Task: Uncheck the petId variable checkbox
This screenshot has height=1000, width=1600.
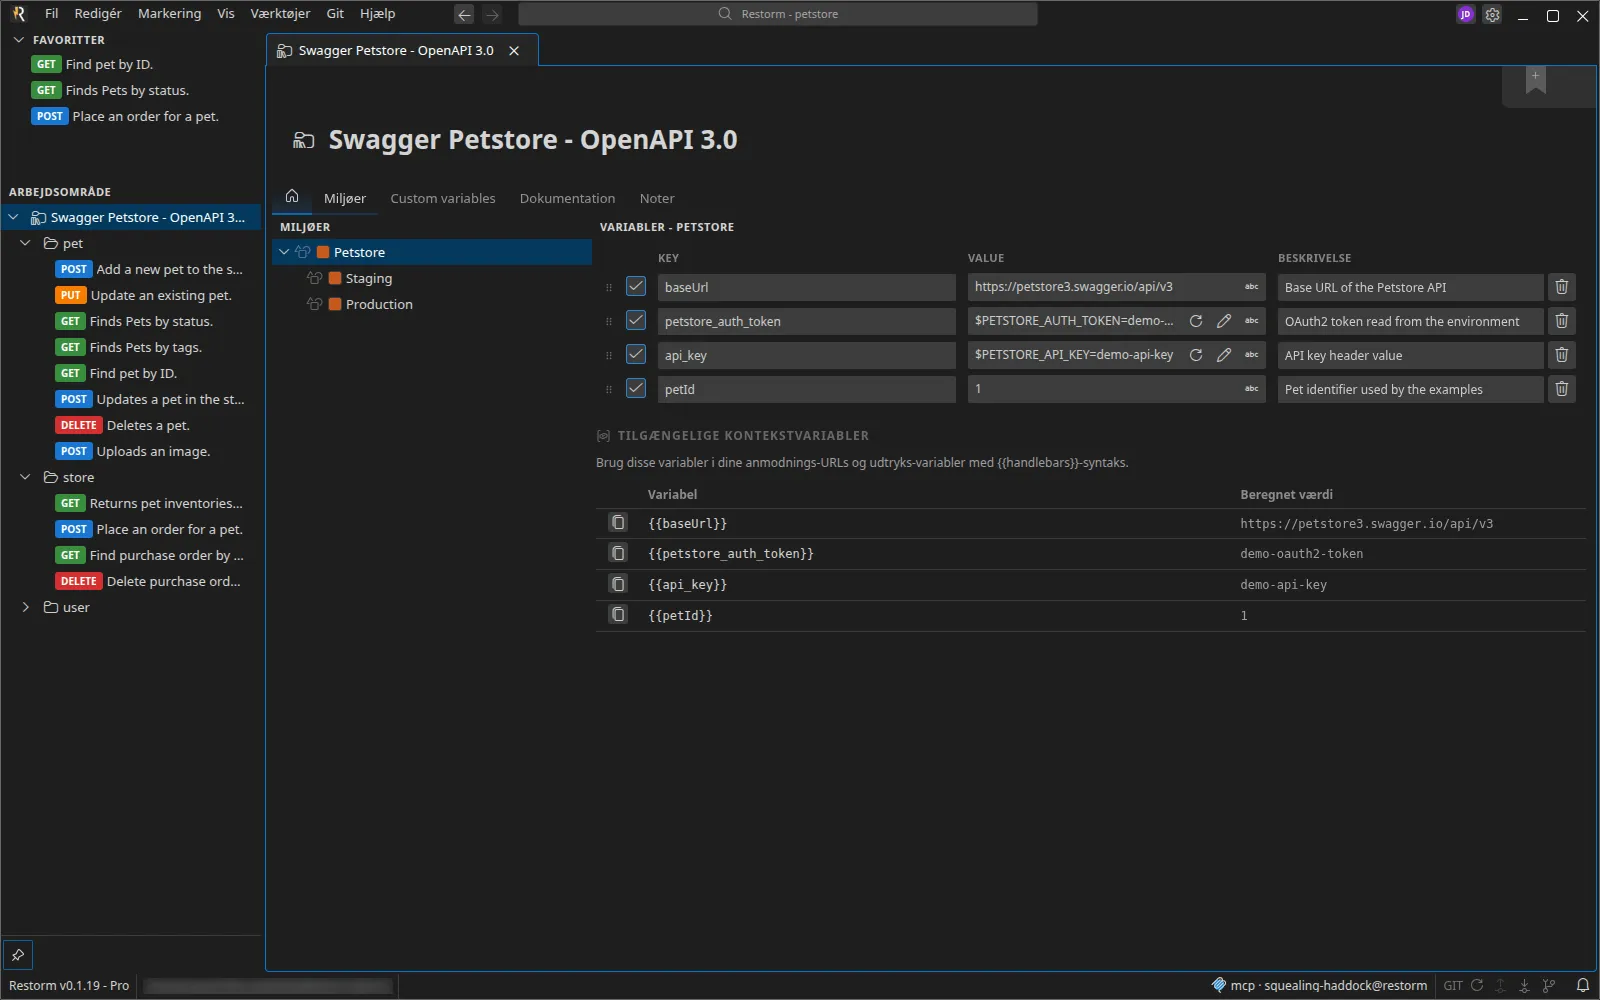Action: [636, 389]
